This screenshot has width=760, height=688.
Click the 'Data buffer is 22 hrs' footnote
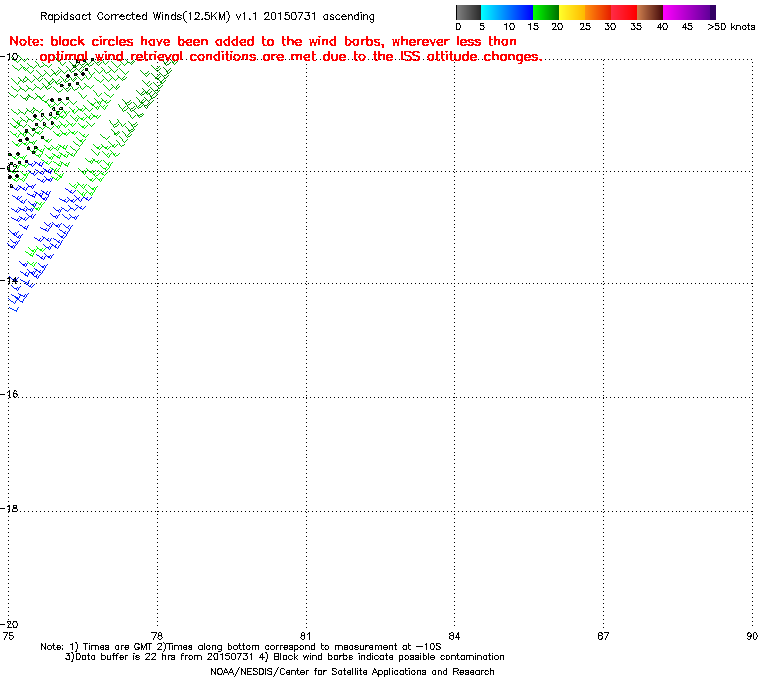[x=159, y=657]
